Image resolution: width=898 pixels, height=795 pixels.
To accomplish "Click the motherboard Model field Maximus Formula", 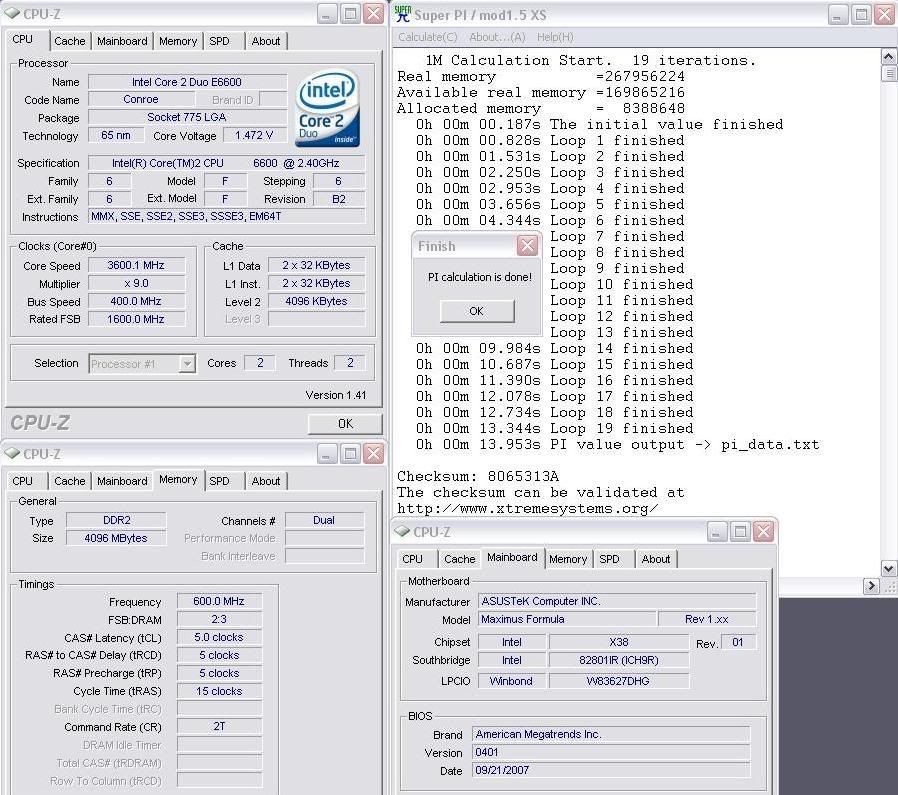I will [567, 619].
